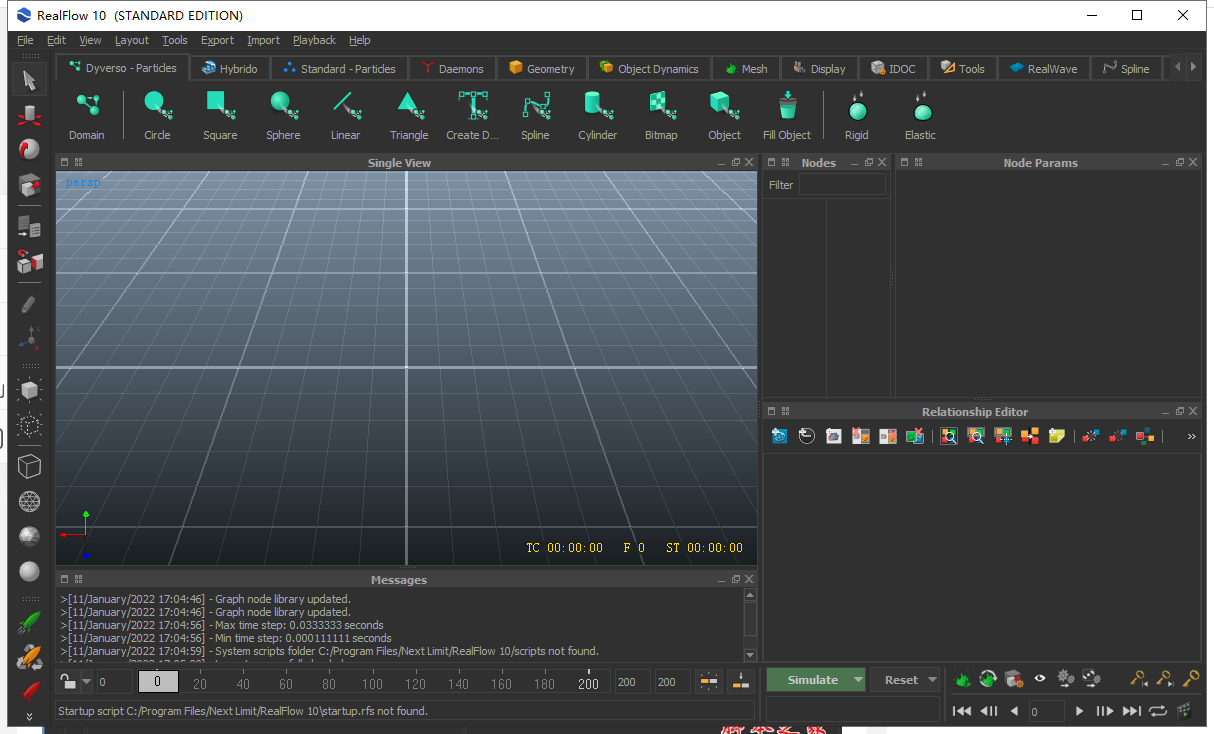Toggle the eye visibility icon
Screen dimensions: 1214x734
[x=1040, y=679]
